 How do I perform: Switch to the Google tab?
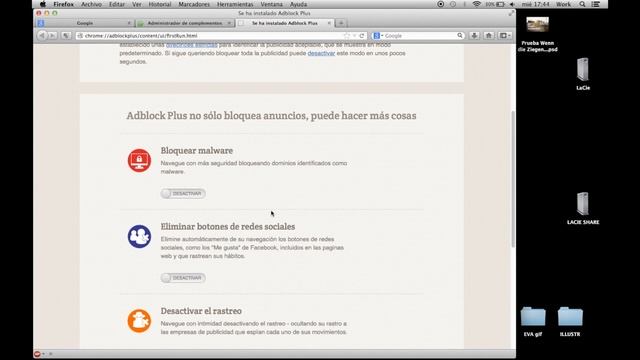(x=85, y=23)
